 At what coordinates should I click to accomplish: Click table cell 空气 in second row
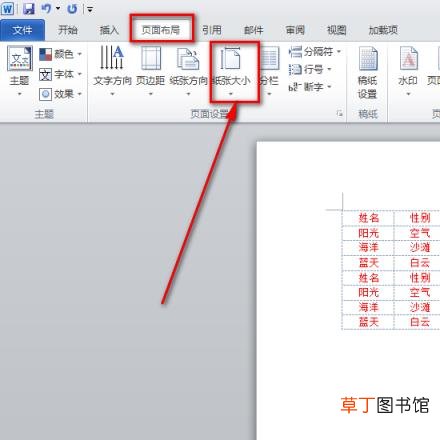click(420, 233)
